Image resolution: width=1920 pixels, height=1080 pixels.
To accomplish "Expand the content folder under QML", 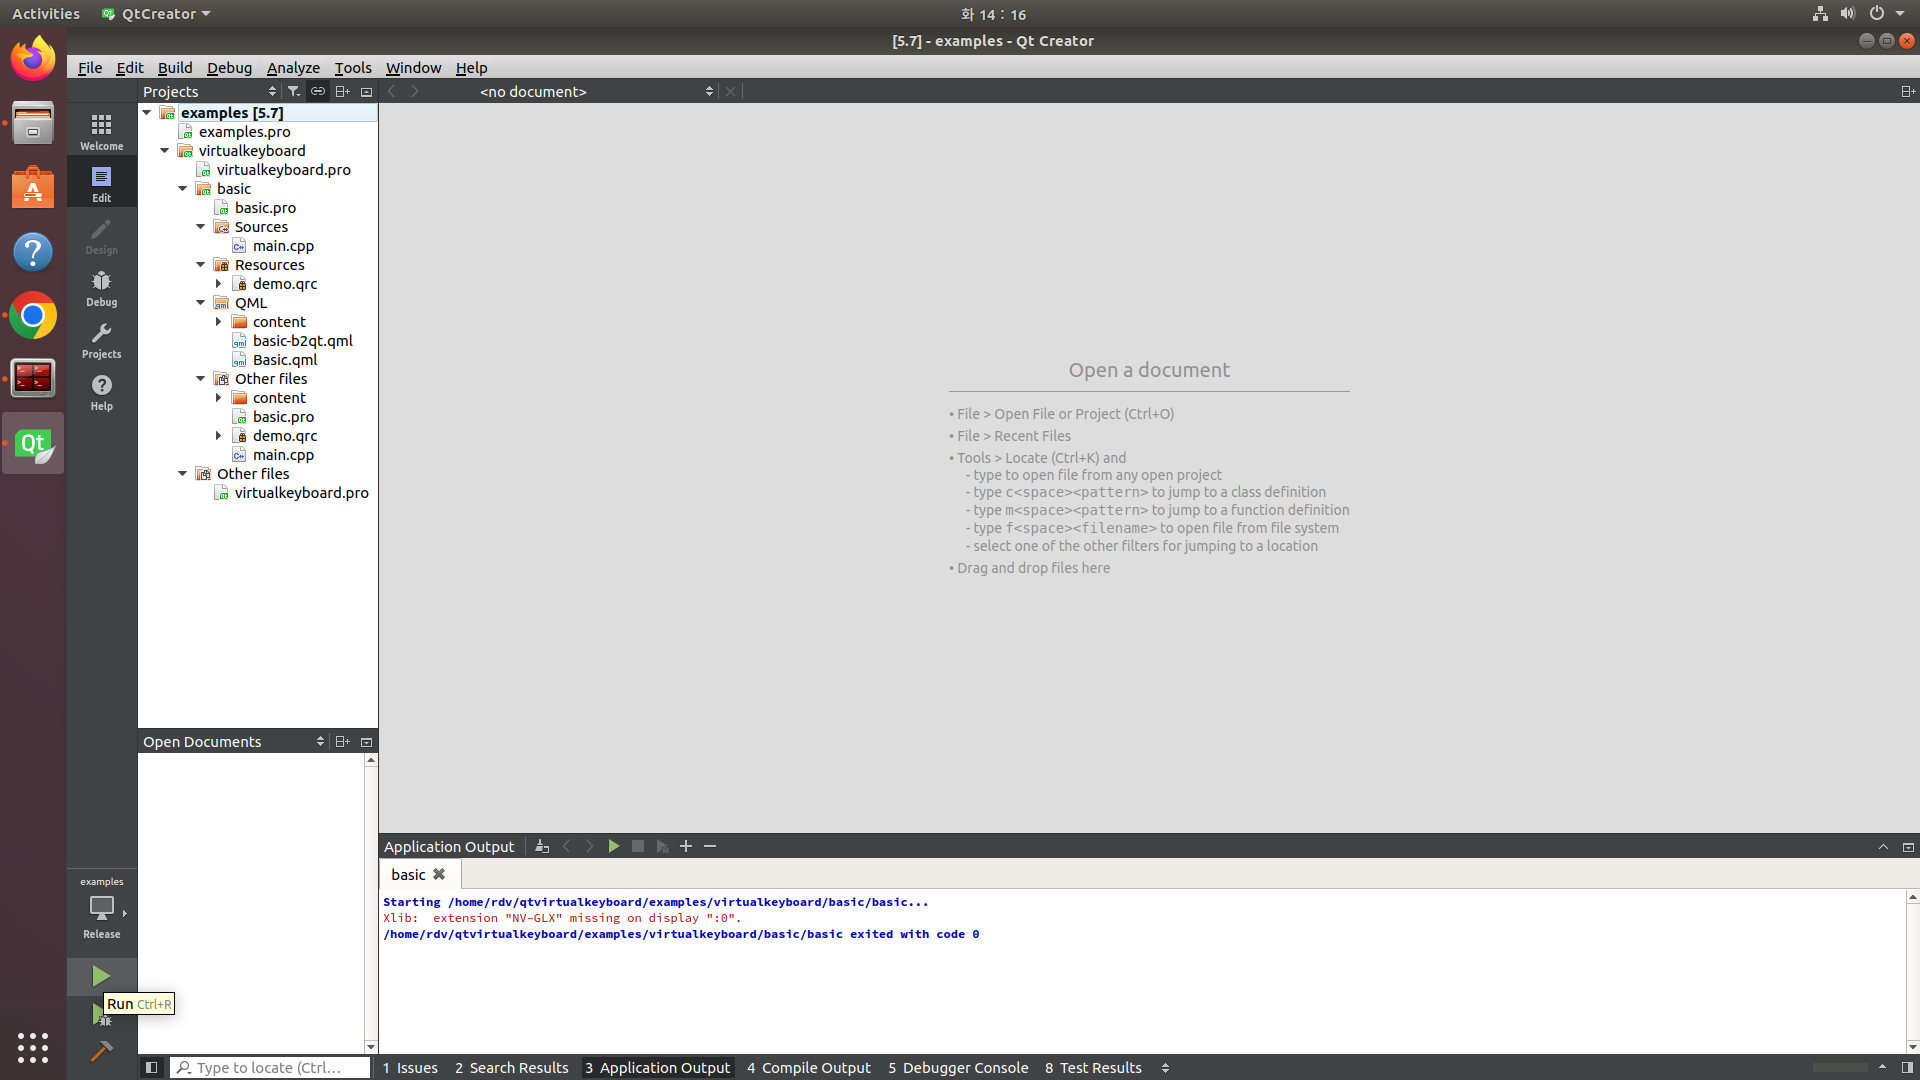I will [x=219, y=321].
